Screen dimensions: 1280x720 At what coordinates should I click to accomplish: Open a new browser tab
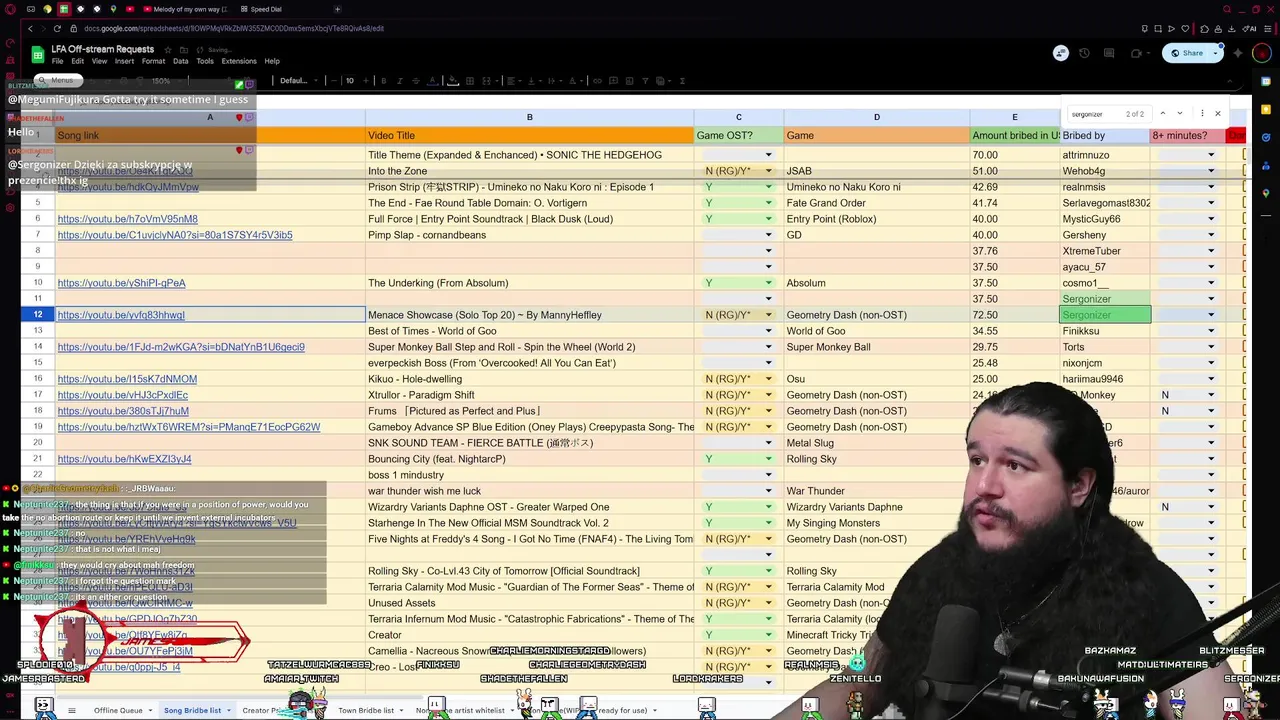[x=339, y=9]
